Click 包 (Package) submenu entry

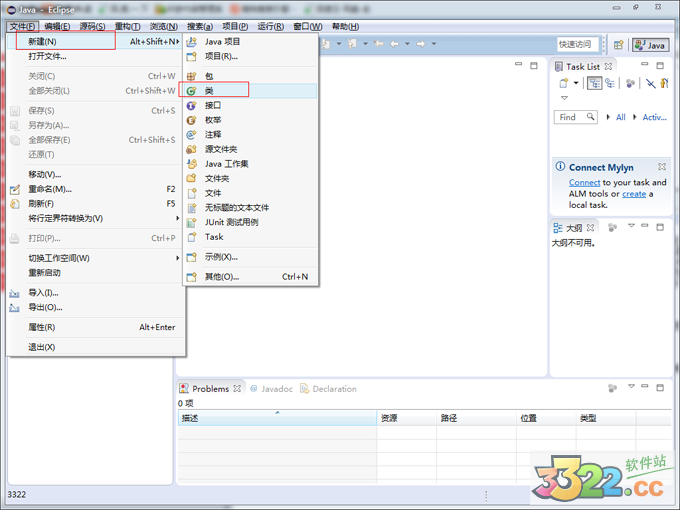251,76
